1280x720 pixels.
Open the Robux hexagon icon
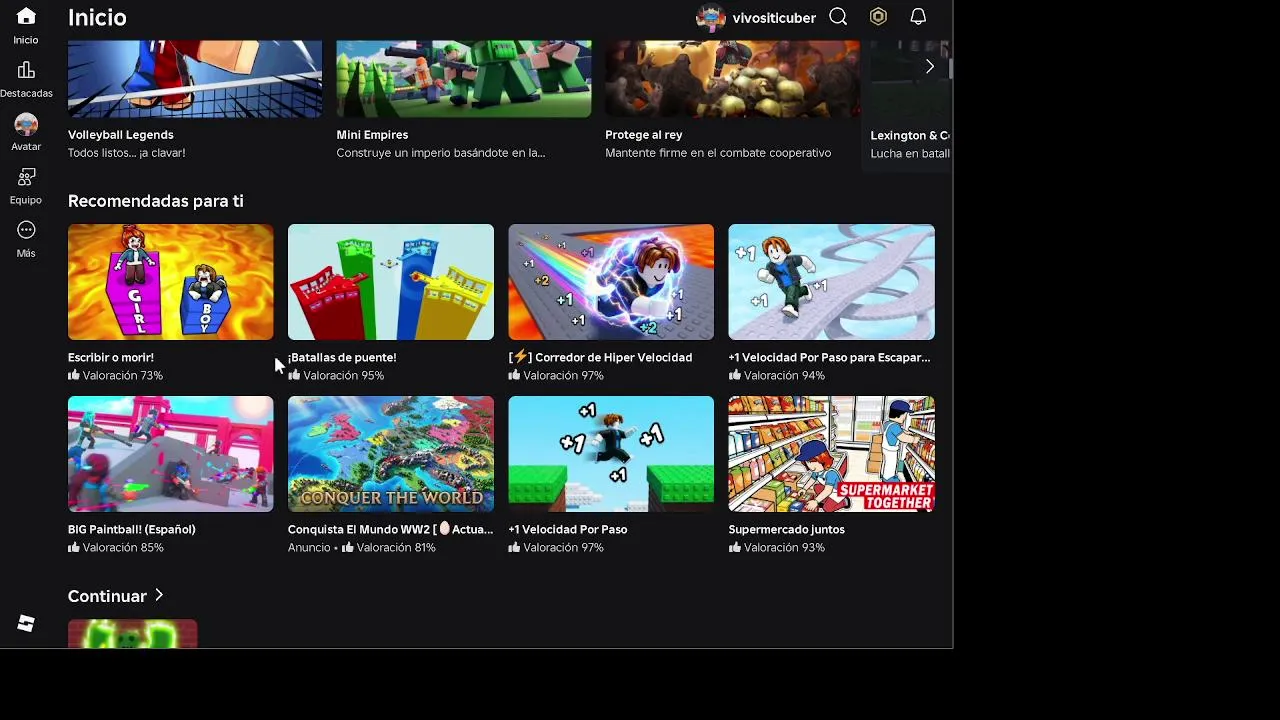point(878,17)
